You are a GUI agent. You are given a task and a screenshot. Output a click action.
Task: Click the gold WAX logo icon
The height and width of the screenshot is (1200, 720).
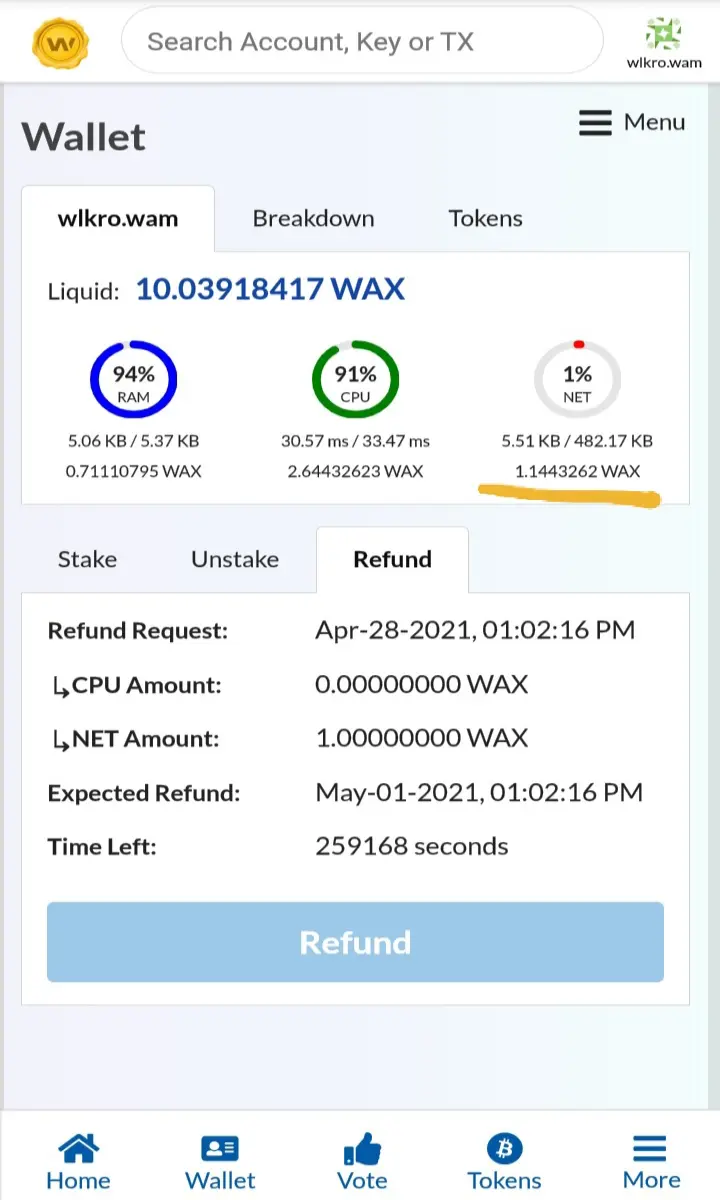pyautogui.click(x=61, y=41)
